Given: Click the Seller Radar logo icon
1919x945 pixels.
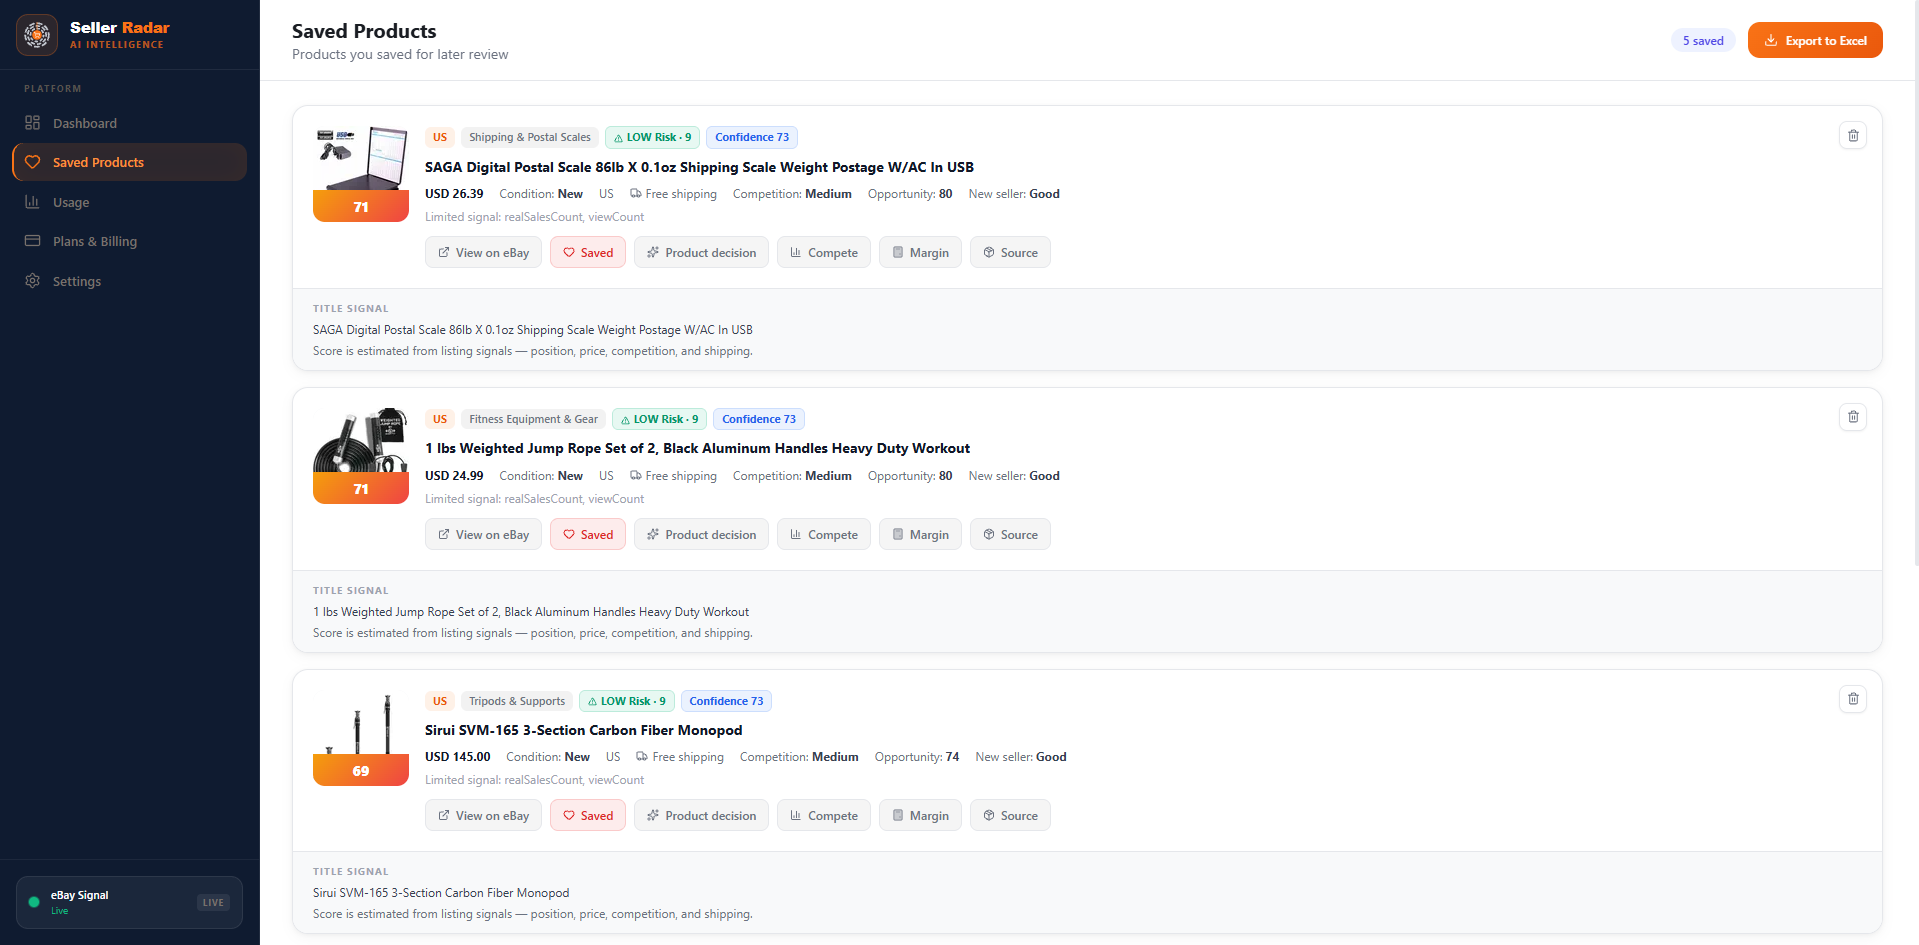Looking at the screenshot, I should pyautogui.click(x=37, y=35).
